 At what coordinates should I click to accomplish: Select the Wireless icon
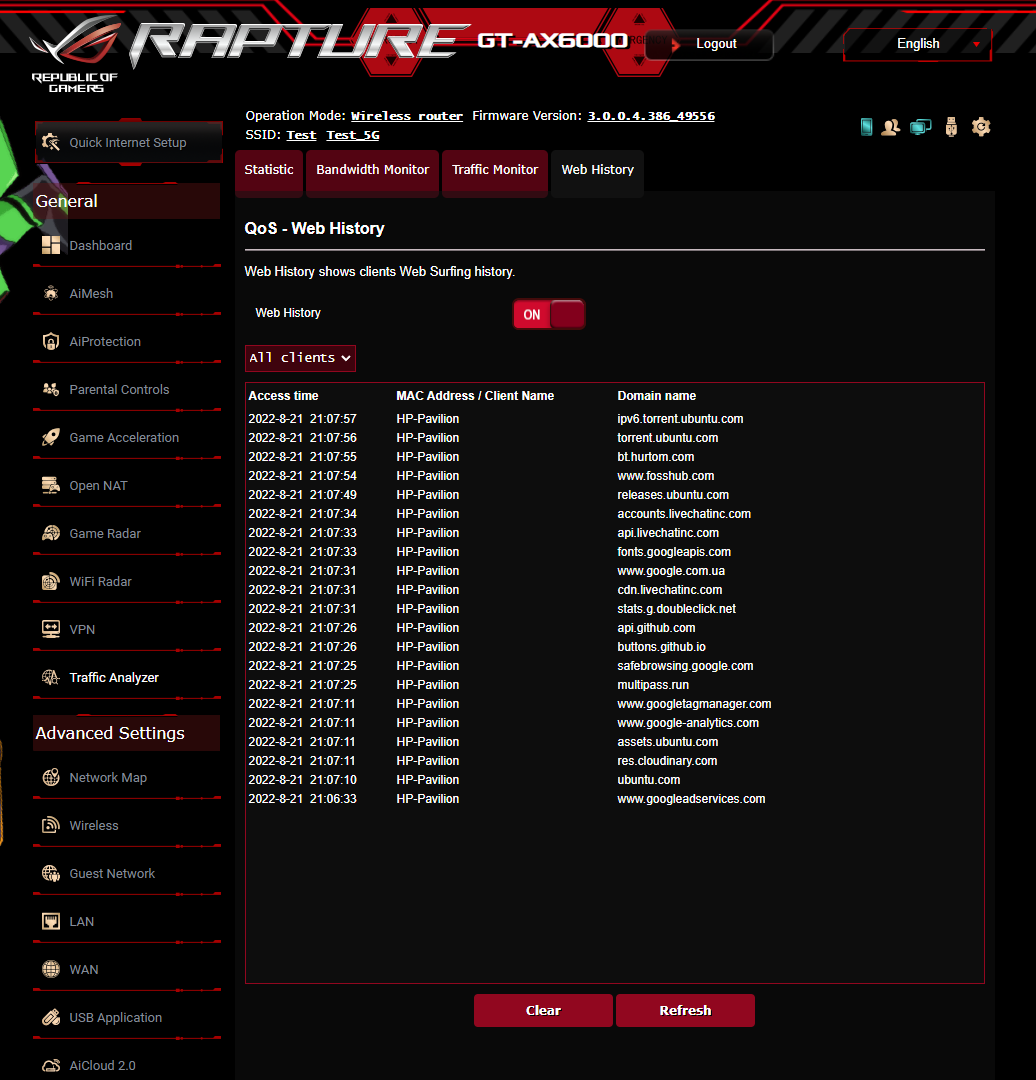pos(51,825)
